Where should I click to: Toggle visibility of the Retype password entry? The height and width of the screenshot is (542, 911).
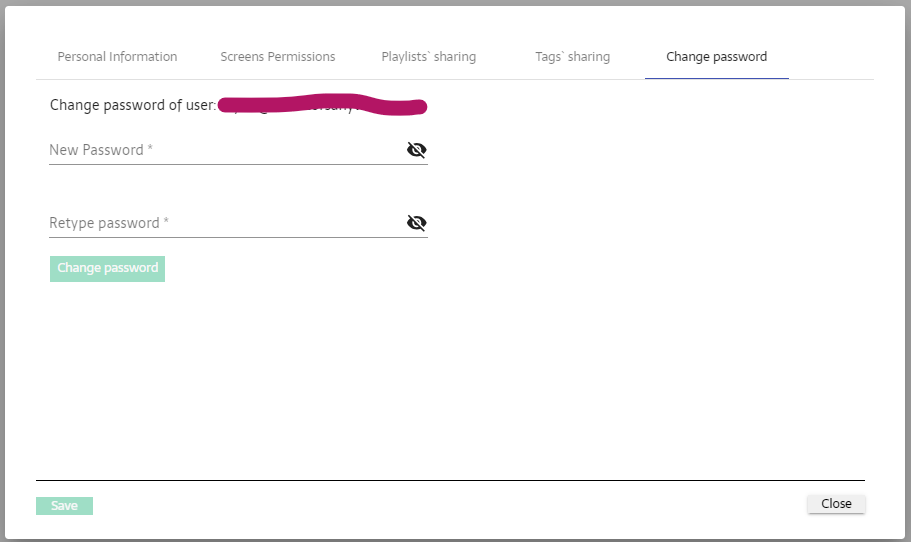(x=416, y=223)
